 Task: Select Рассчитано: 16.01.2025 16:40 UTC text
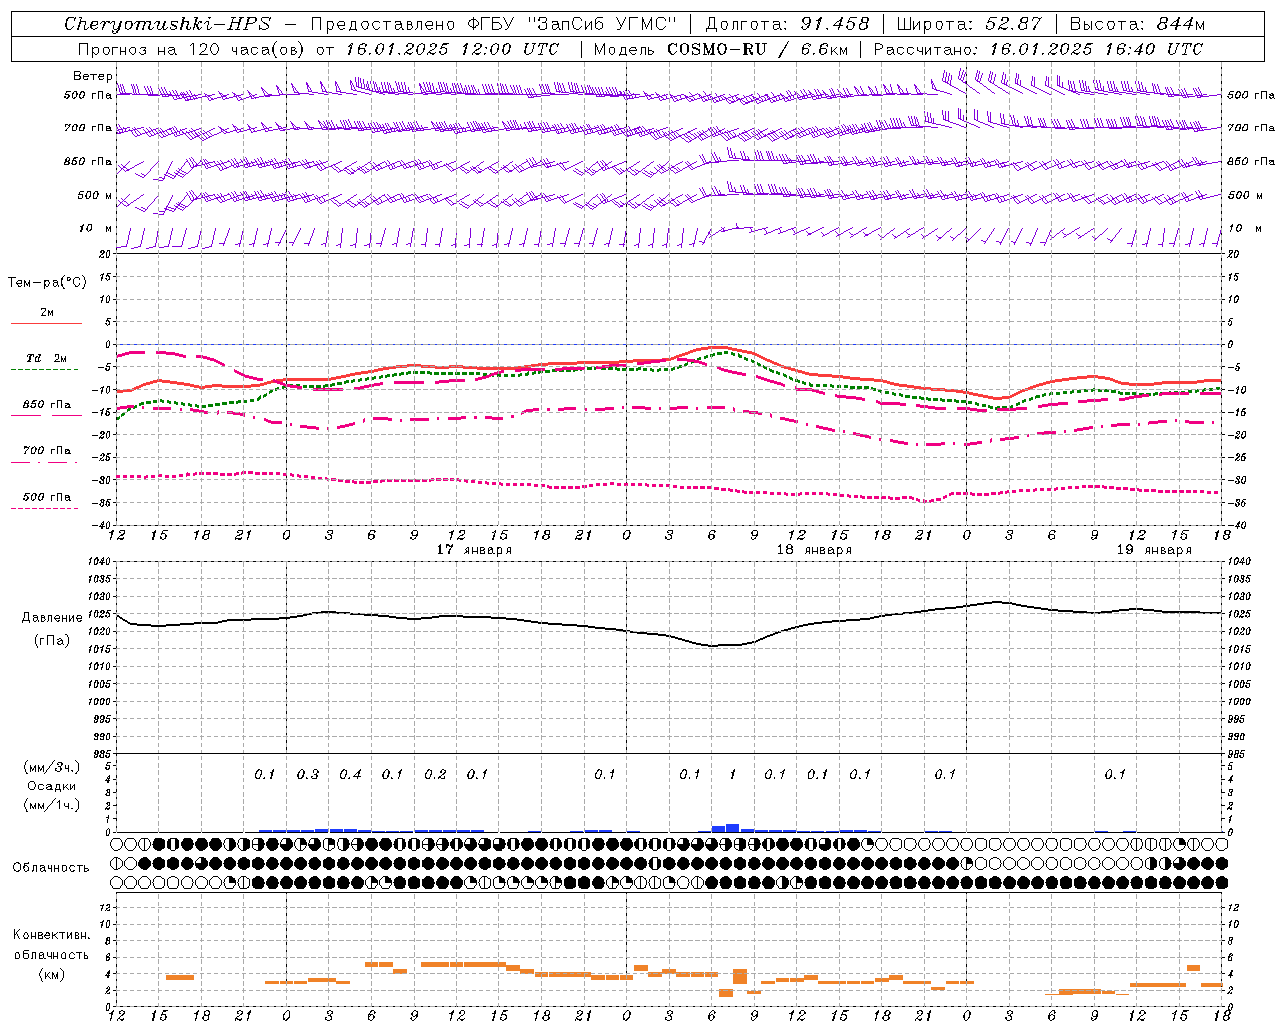click(x=1038, y=49)
